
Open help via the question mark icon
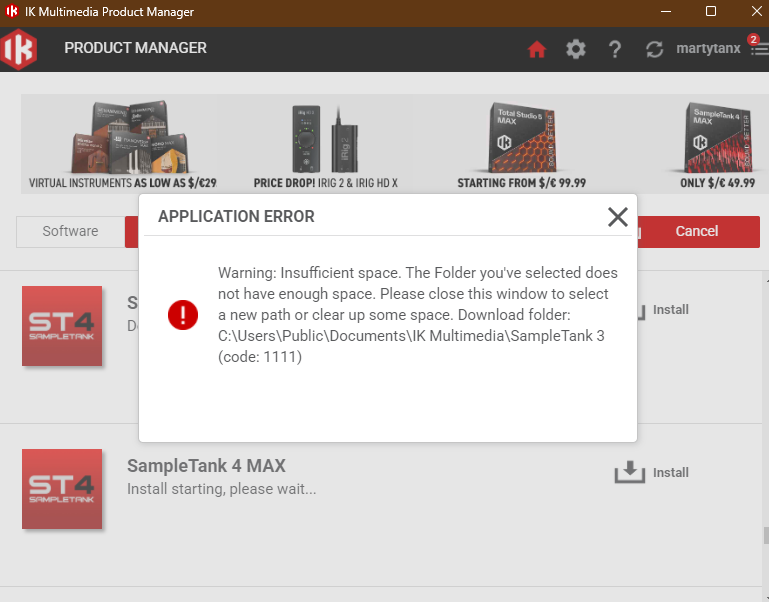coord(615,50)
